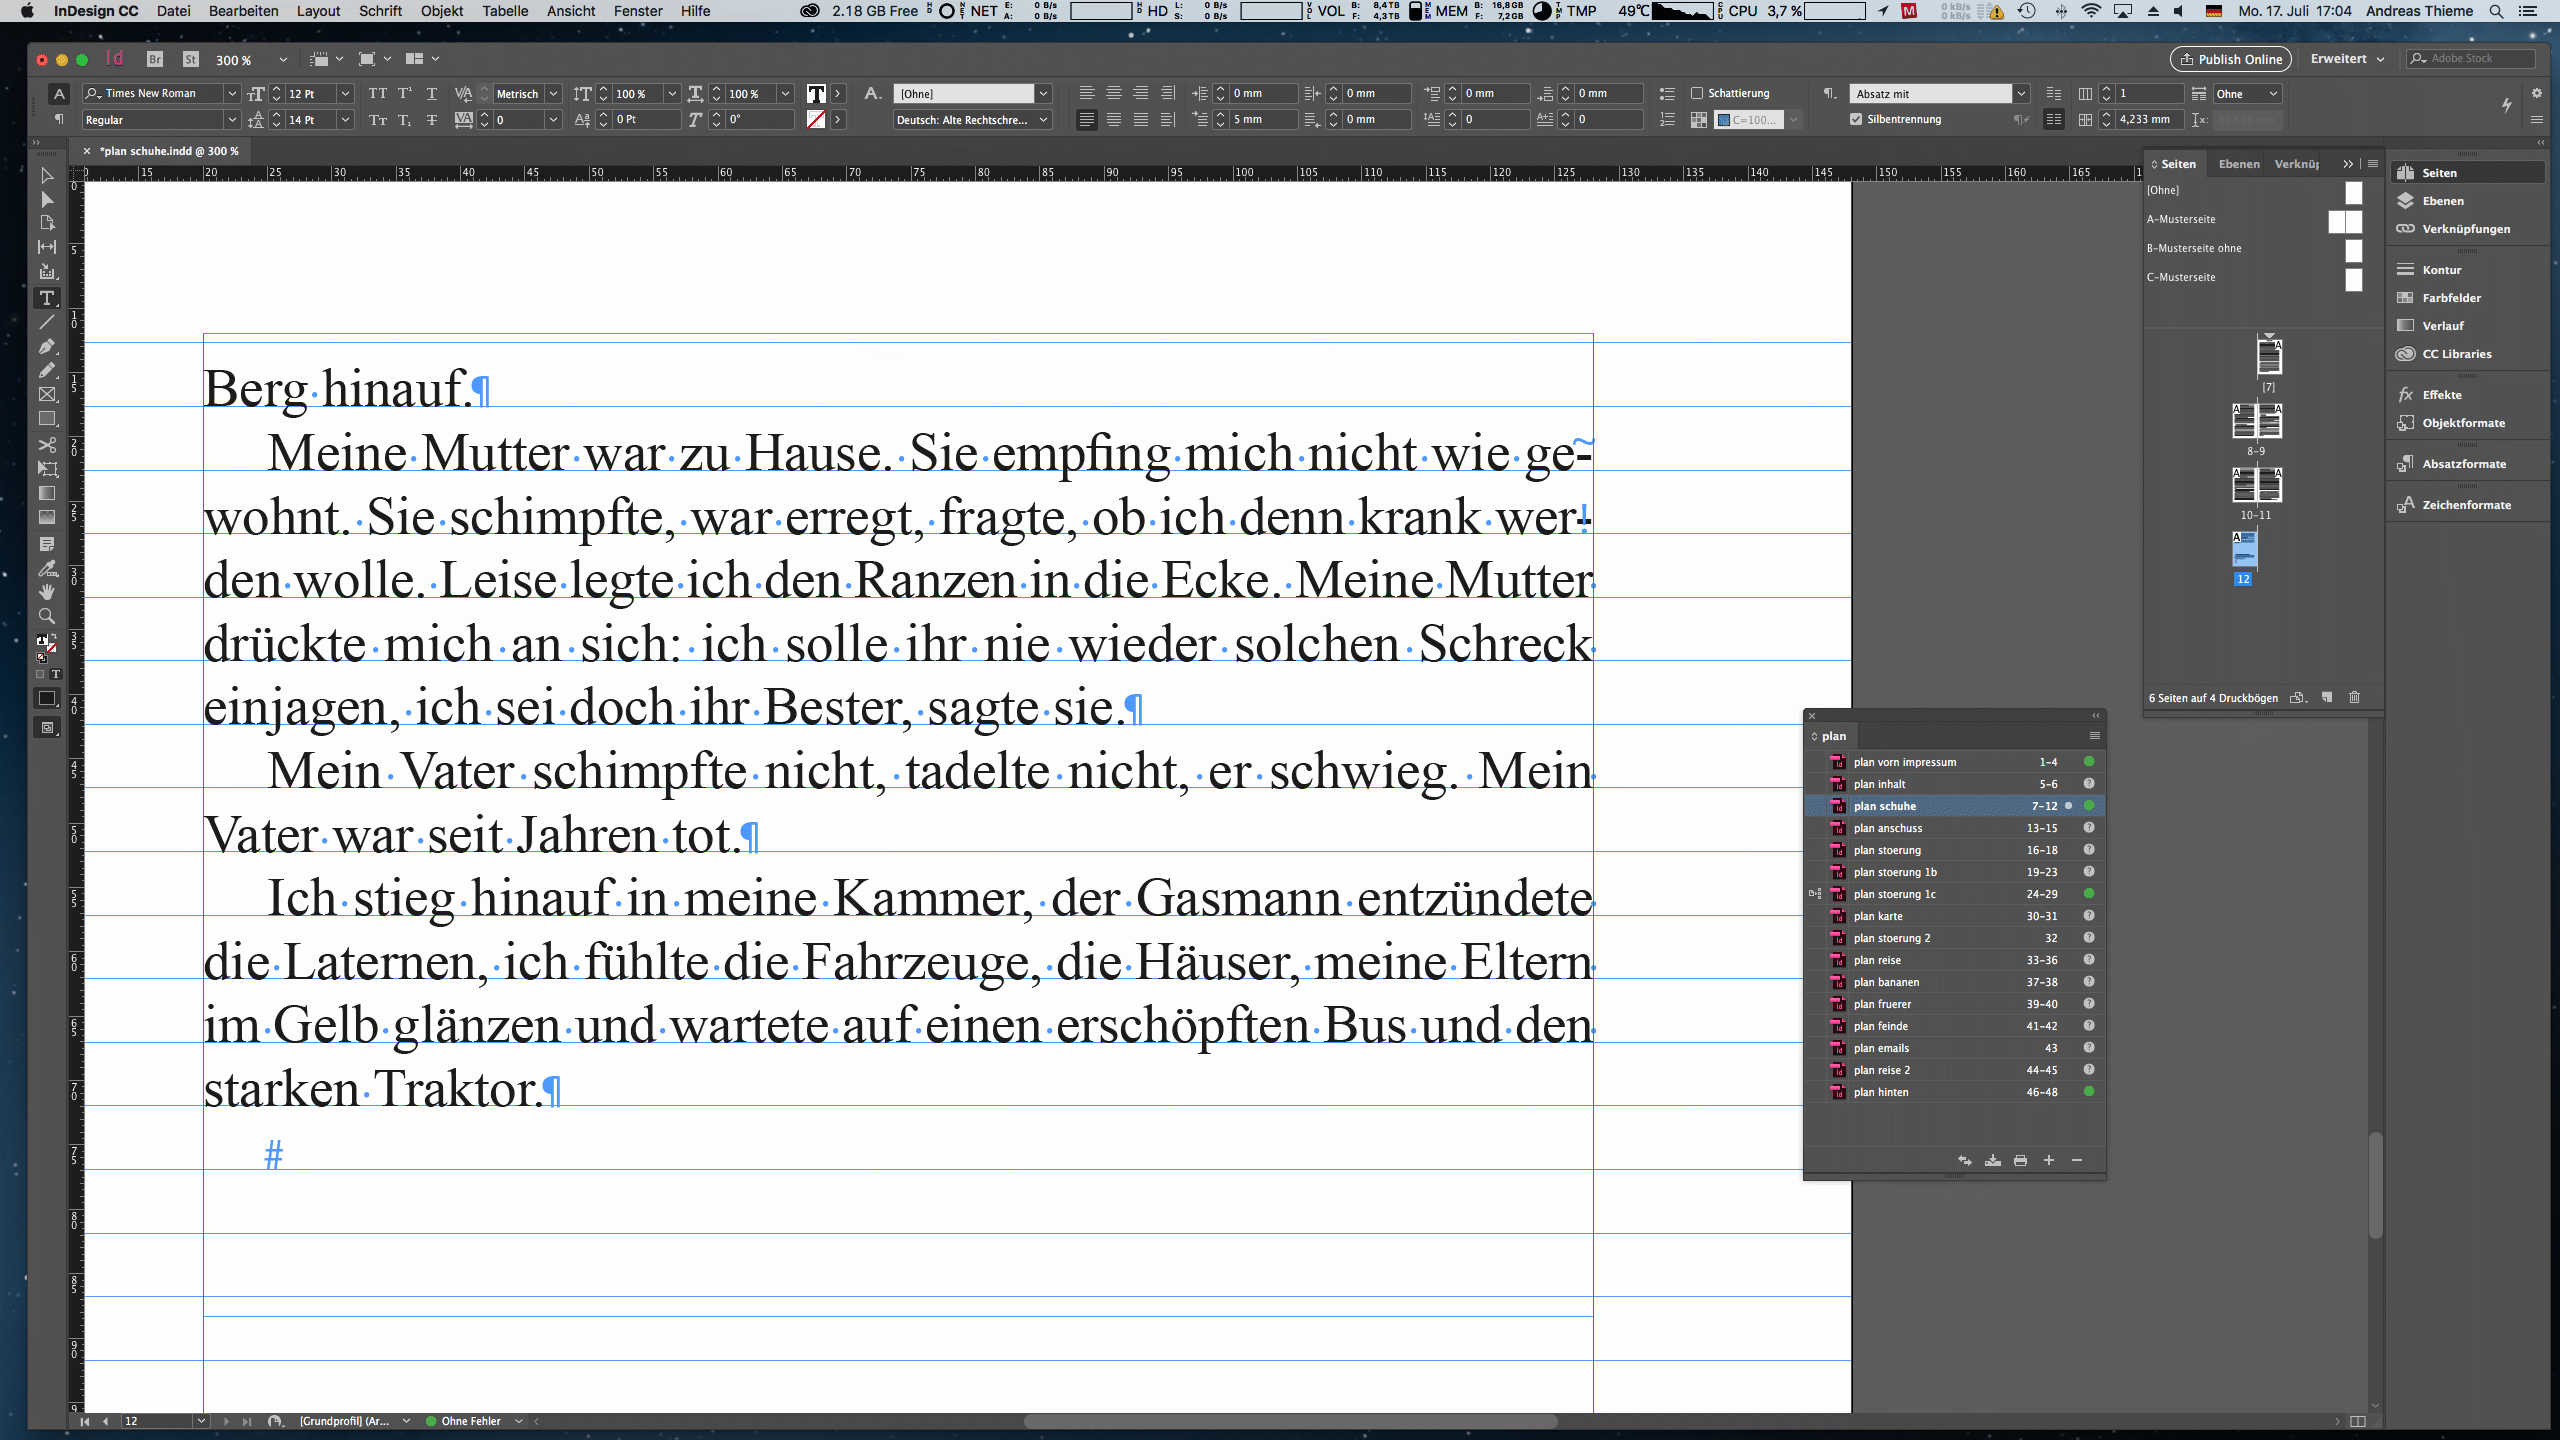This screenshot has height=1440, width=2560.
Task: Open the Deutsch: Alte Rechtschreibung language dropdown
Action: coord(1043,119)
